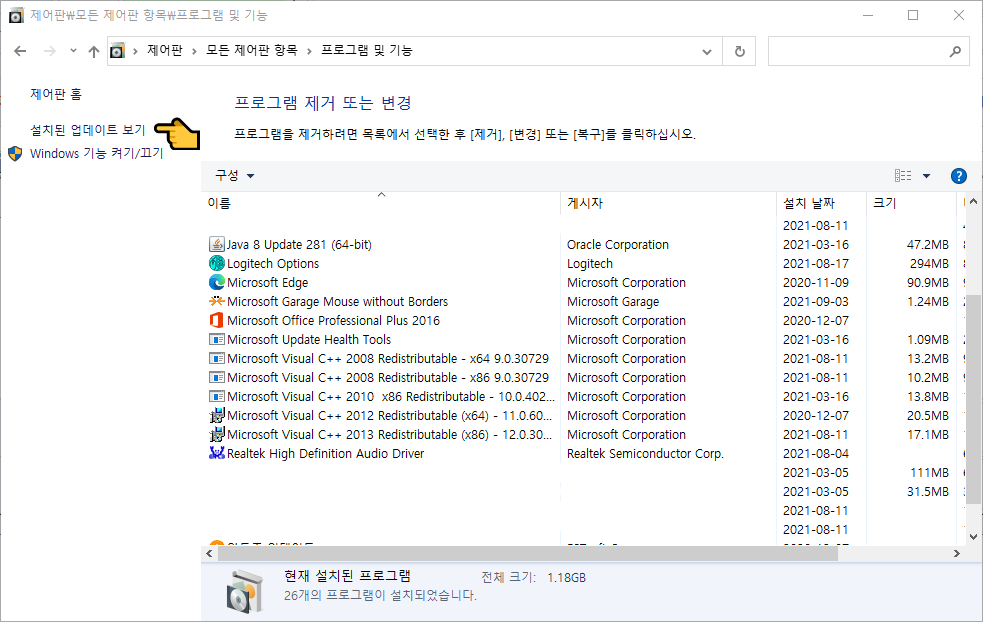Image resolution: width=983 pixels, height=622 pixels.
Task: Click the Microsoft Office 2016 icon
Action: click(x=216, y=320)
